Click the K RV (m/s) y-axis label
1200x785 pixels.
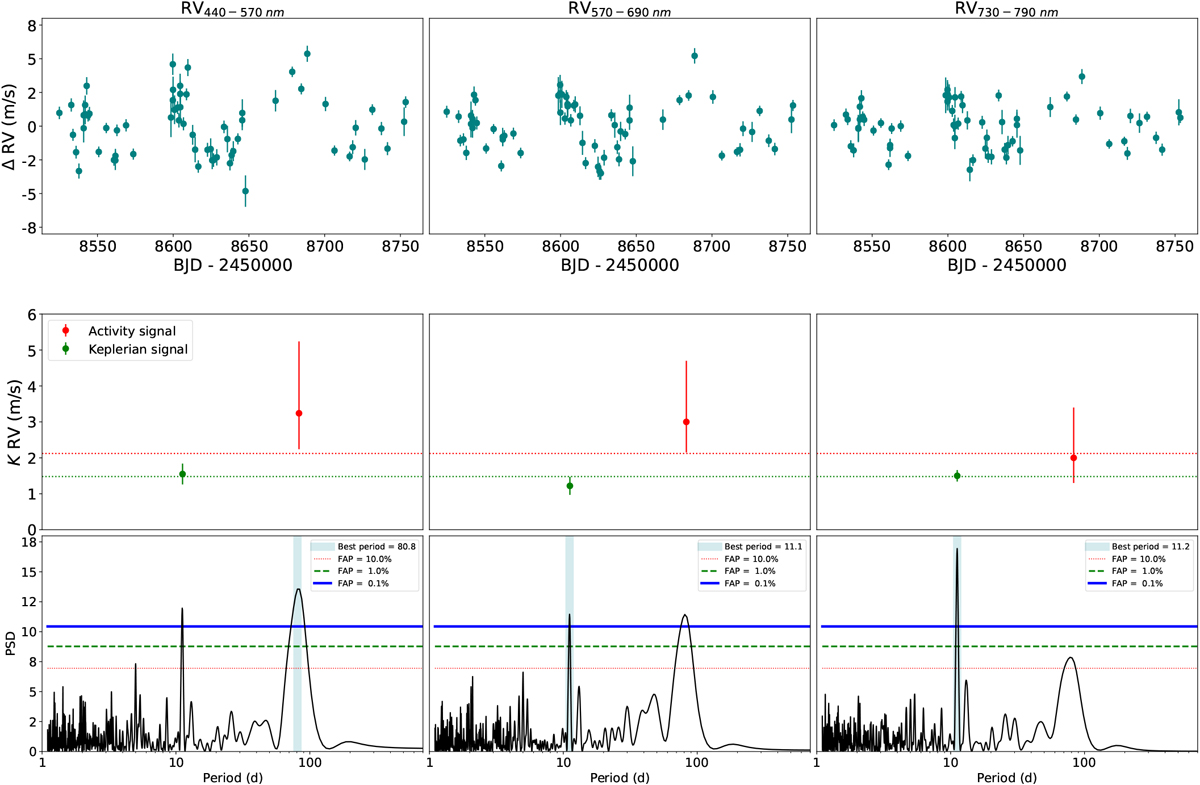(12, 421)
